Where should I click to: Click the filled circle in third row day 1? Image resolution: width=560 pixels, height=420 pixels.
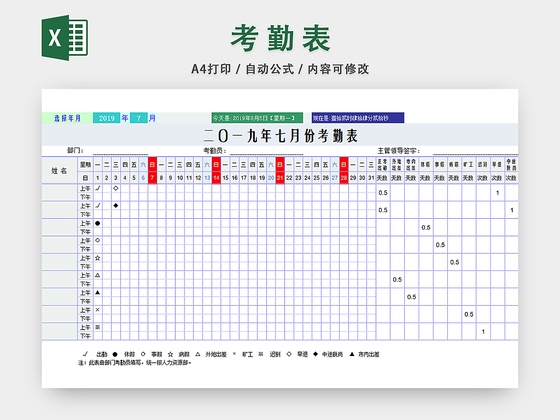98,223
